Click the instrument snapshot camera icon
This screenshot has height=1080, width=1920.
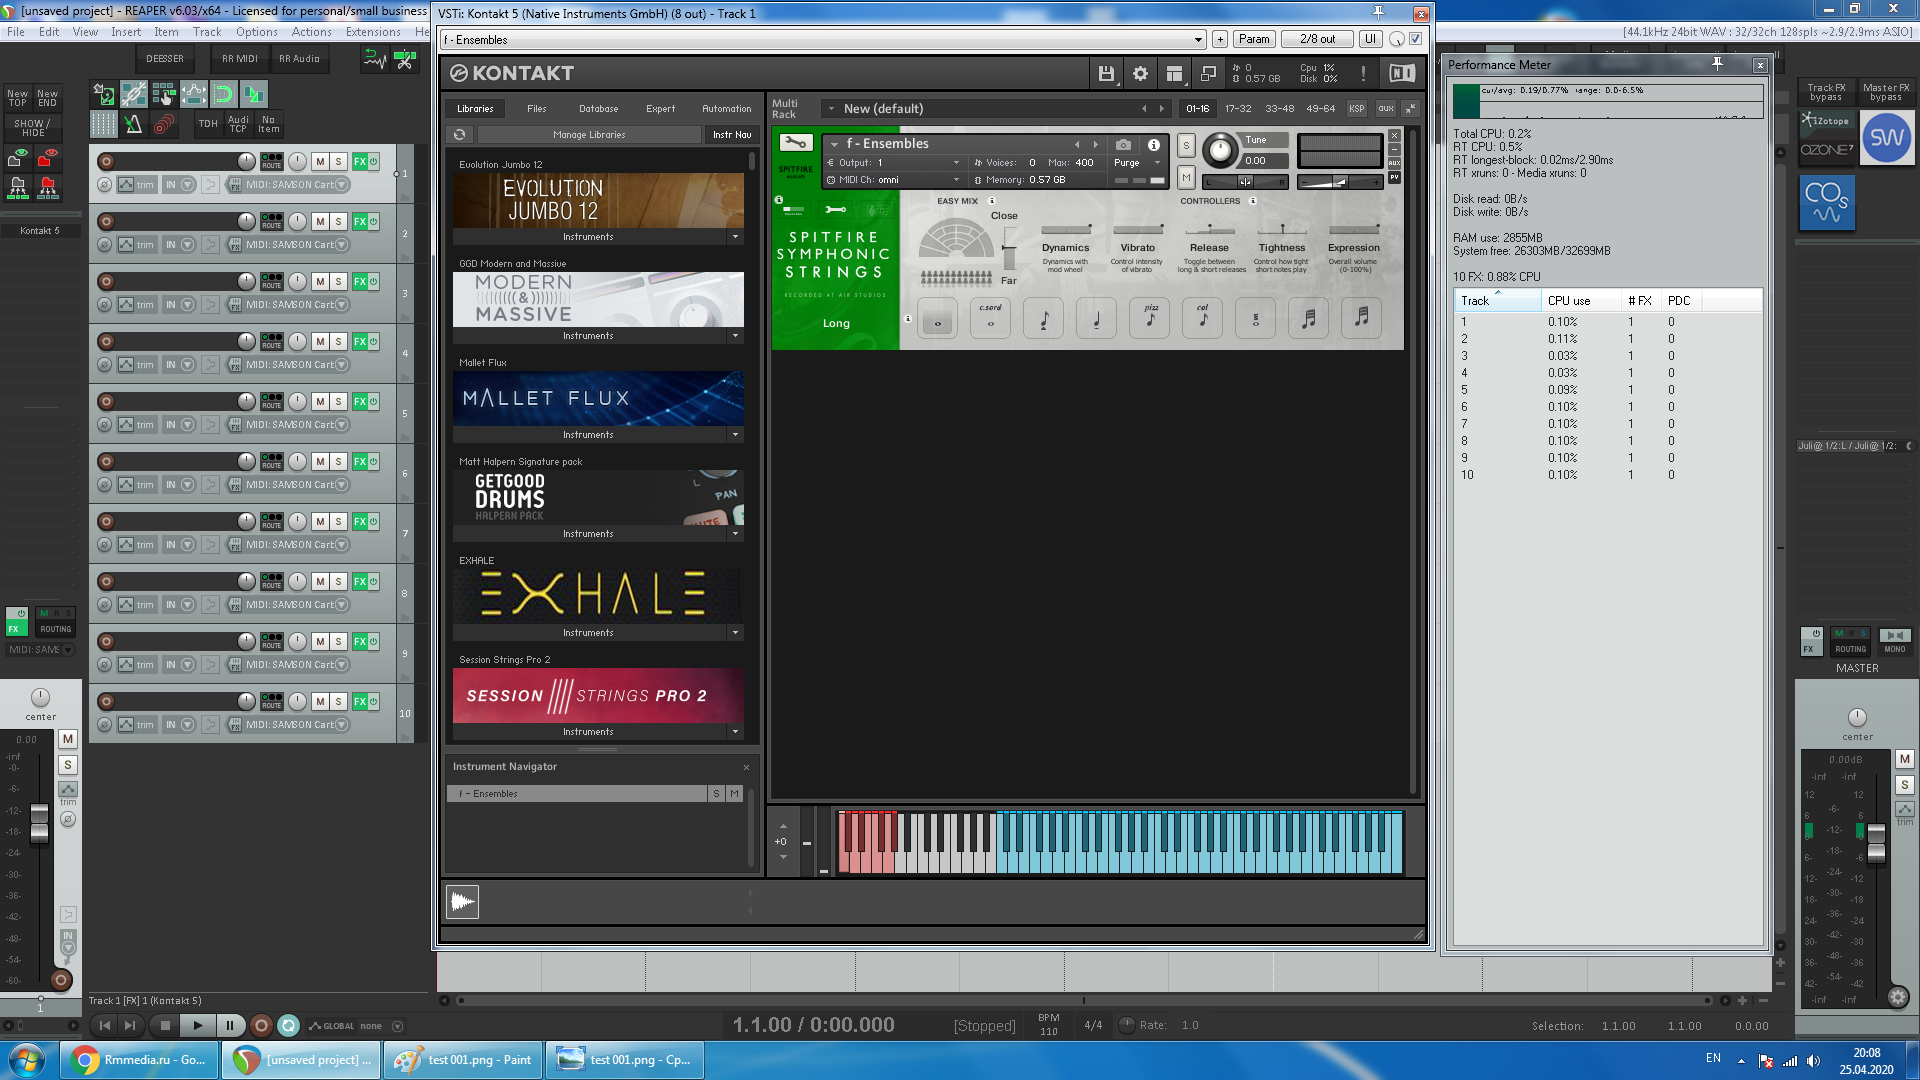[1123, 144]
